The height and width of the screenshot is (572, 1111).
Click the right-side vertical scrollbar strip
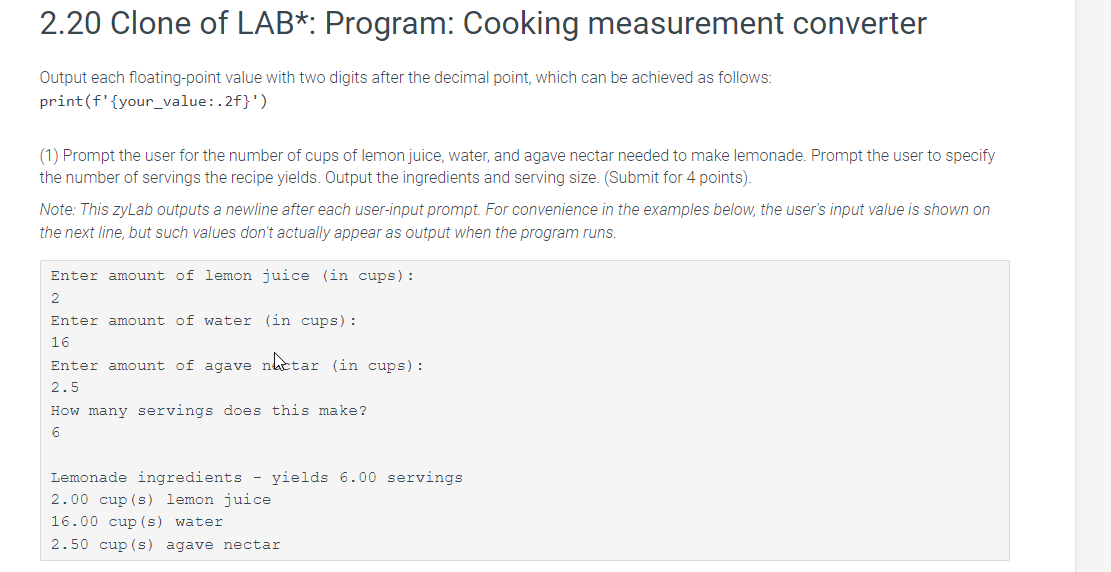click(1092, 286)
